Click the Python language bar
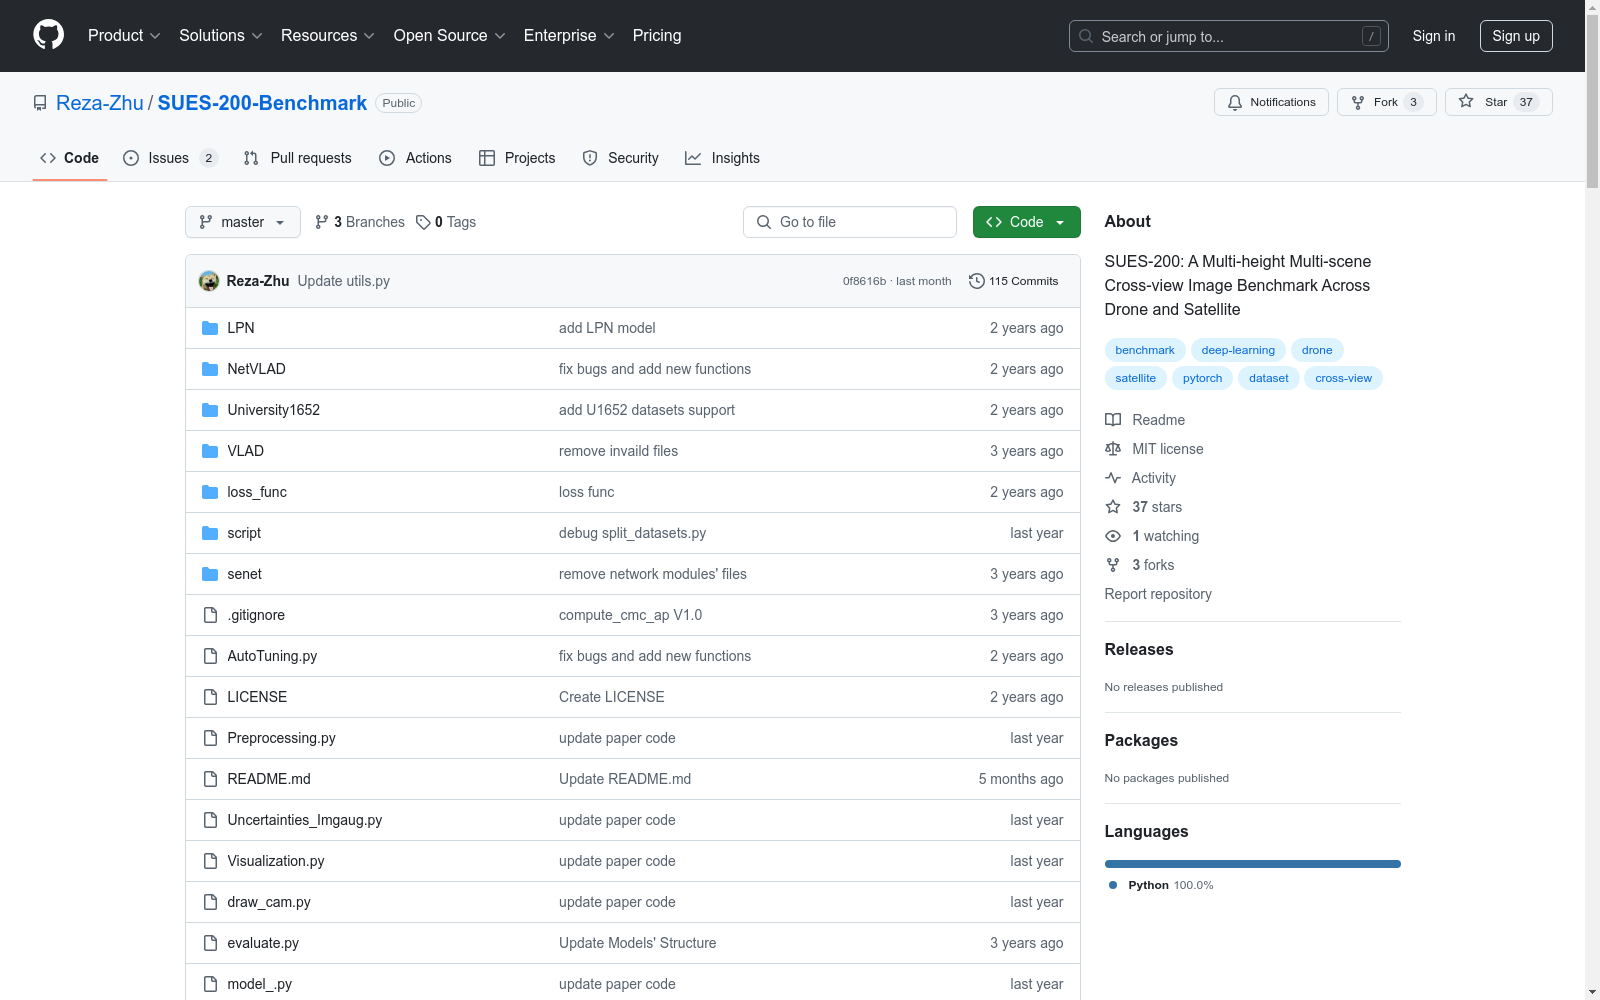The image size is (1600, 1000). click(1252, 864)
